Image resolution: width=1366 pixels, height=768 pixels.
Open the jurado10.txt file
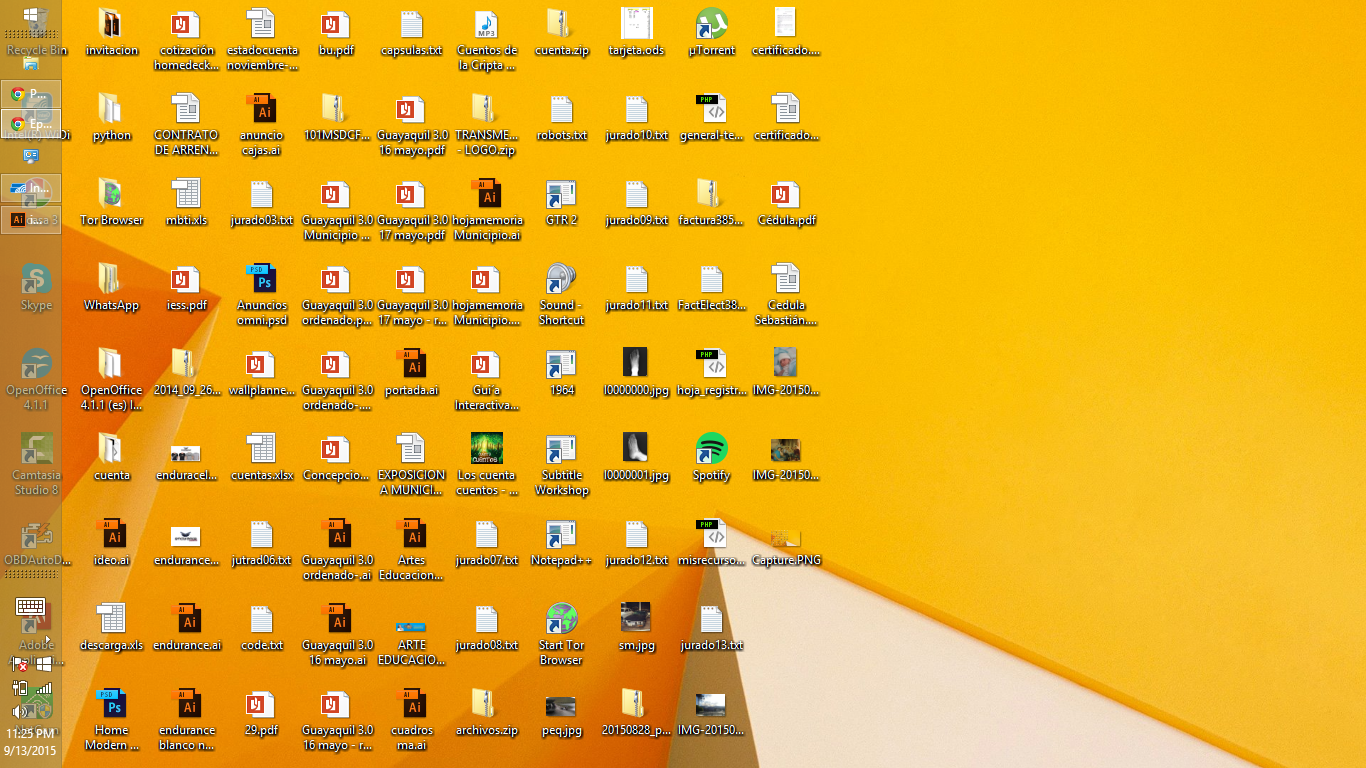637,116
